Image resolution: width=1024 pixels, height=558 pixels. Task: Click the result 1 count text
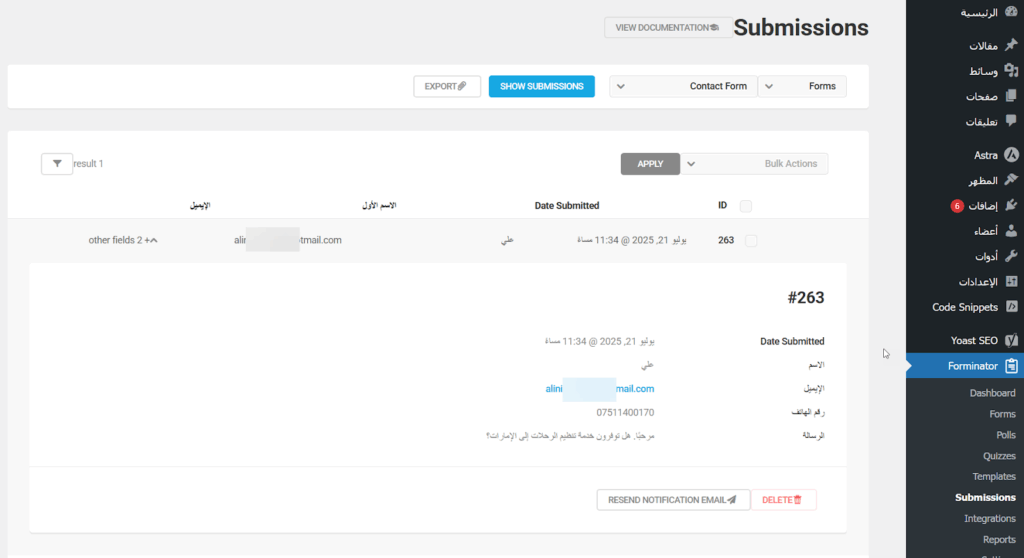click(x=88, y=163)
